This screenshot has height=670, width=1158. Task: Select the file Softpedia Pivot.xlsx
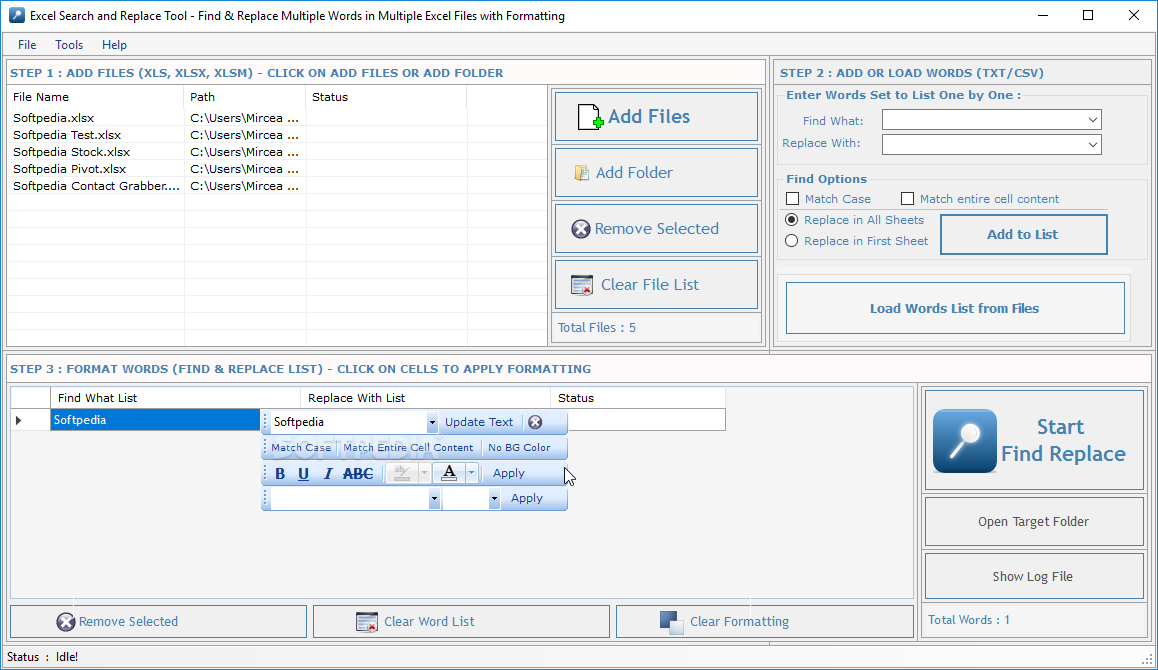[69, 169]
